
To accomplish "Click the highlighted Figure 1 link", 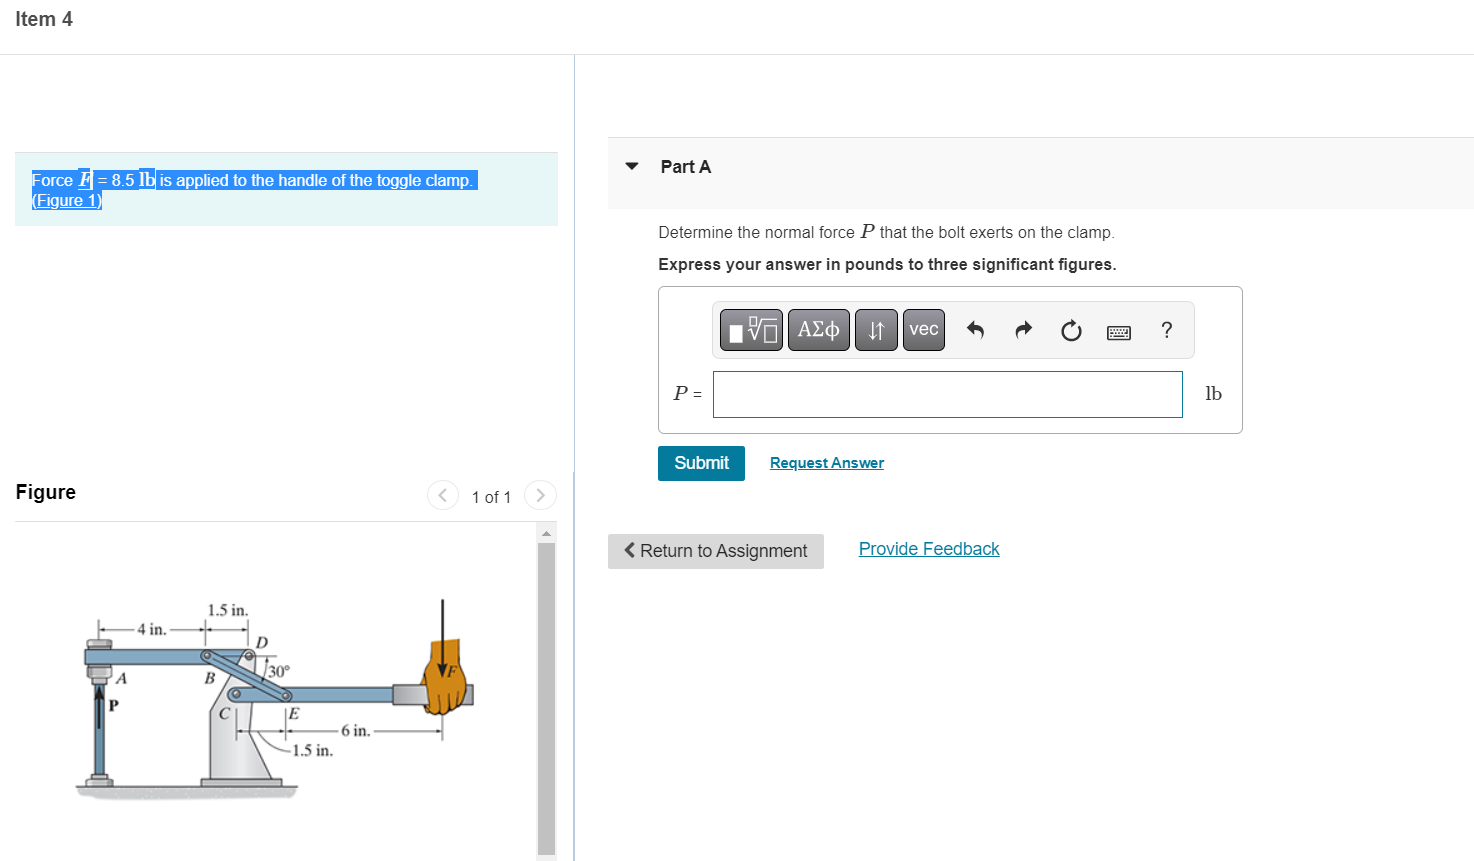I will click(x=66, y=200).
